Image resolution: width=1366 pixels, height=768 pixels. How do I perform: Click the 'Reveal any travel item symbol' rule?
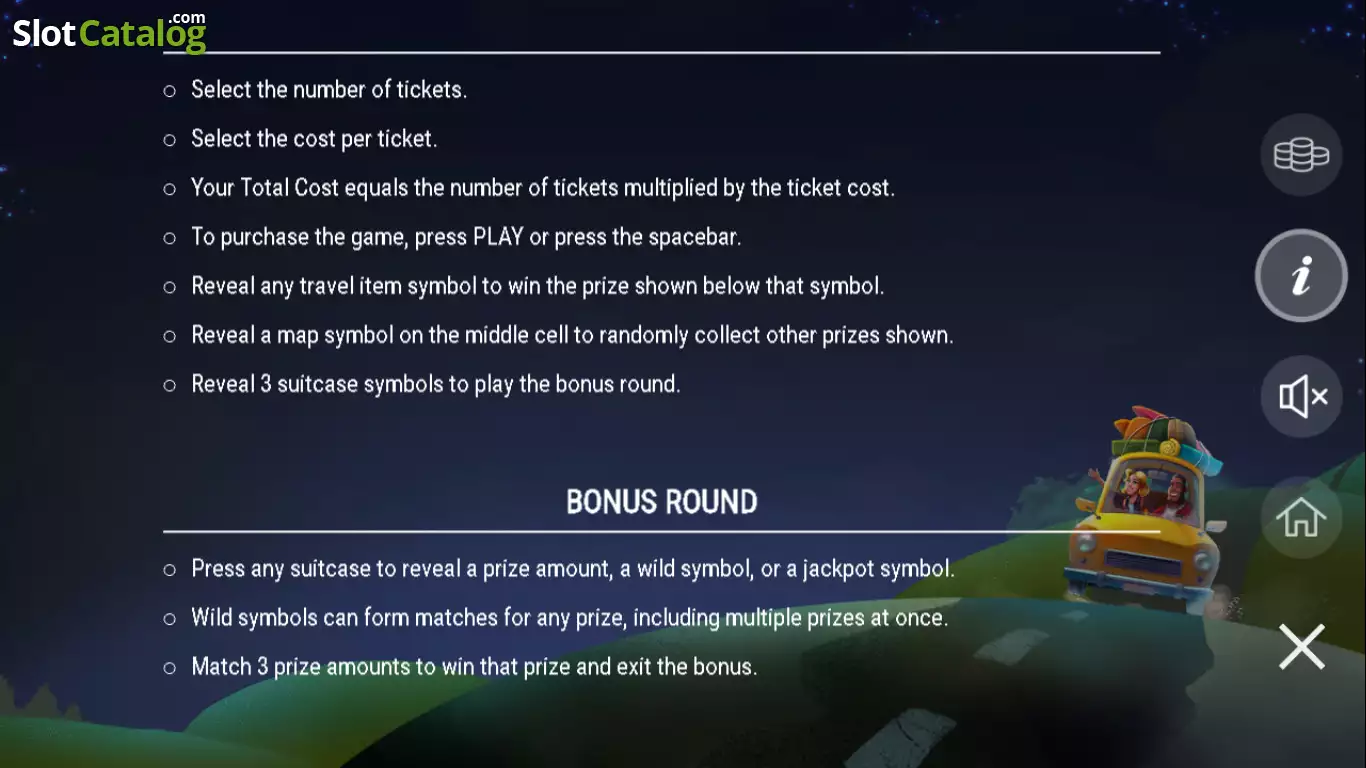click(538, 286)
